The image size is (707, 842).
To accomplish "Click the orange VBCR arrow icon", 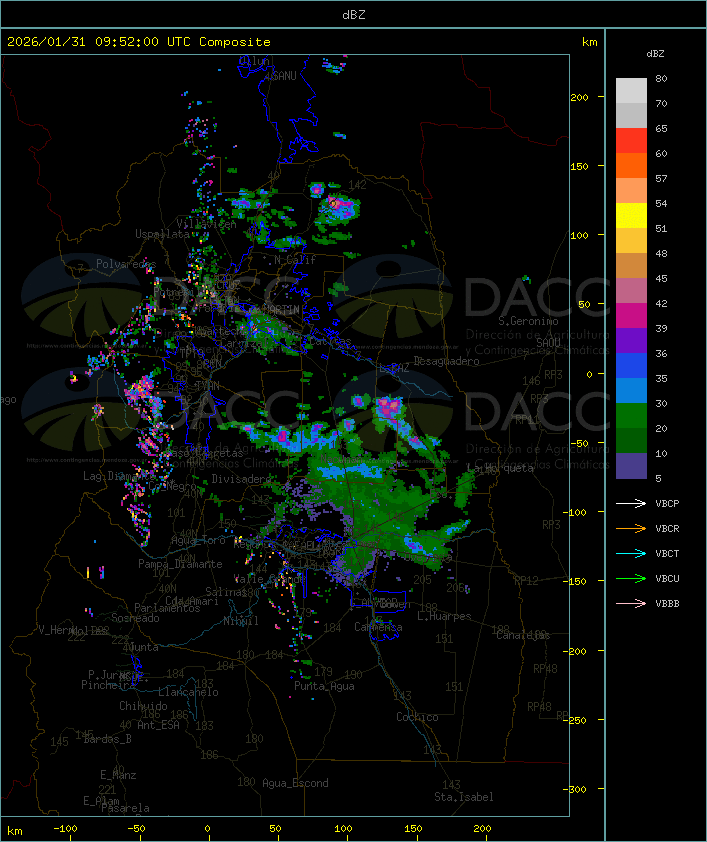I will click(x=631, y=529).
